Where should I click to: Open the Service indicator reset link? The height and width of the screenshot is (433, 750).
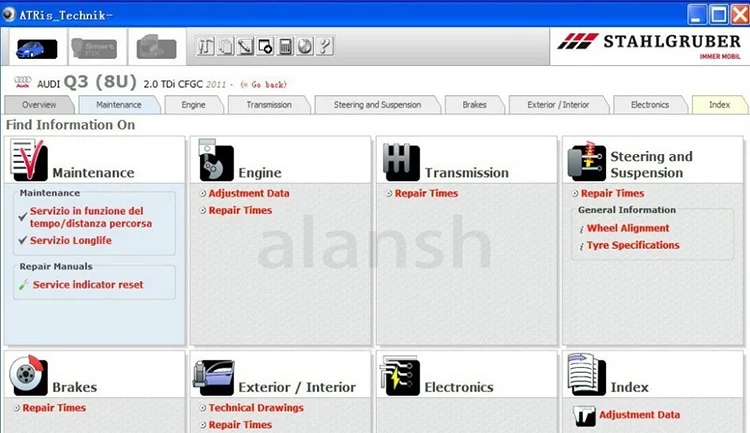click(x=88, y=285)
